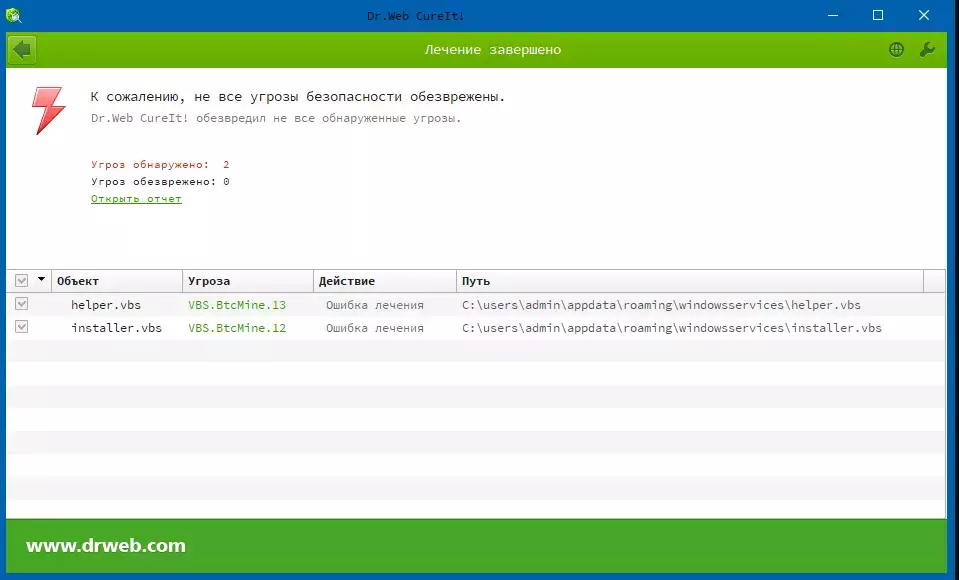Maximize the Dr.Web CureIt! window
959x580 pixels.
tap(878, 15)
